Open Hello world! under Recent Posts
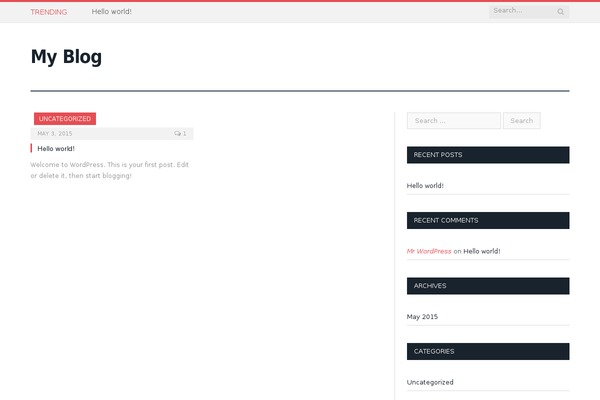The height and width of the screenshot is (400, 600). point(425,186)
